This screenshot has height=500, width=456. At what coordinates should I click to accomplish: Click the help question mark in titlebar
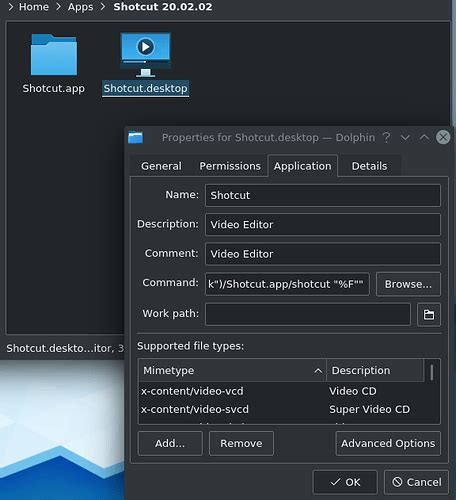click(386, 137)
